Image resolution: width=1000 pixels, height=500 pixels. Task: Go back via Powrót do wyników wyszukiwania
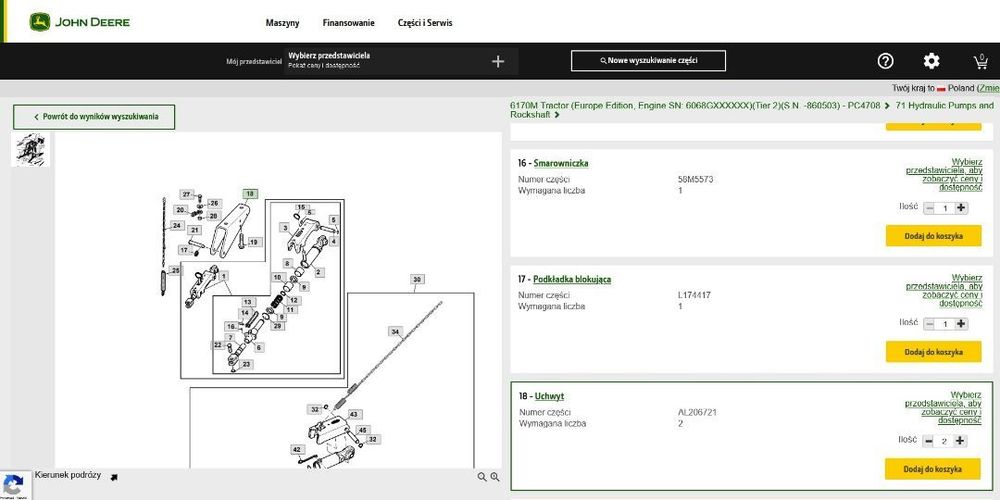click(x=94, y=117)
